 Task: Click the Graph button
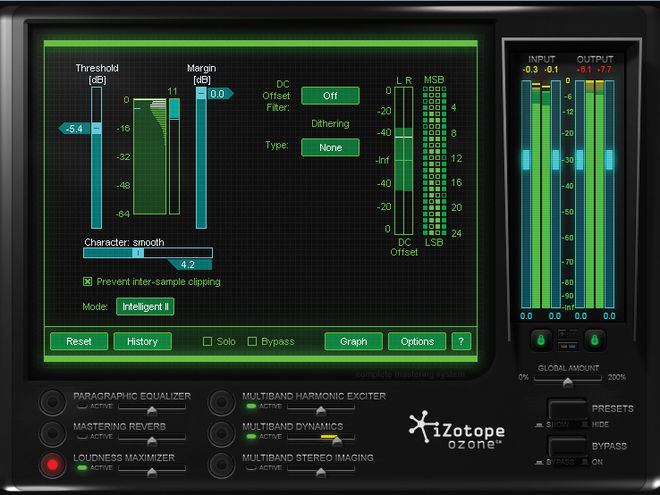pos(354,341)
